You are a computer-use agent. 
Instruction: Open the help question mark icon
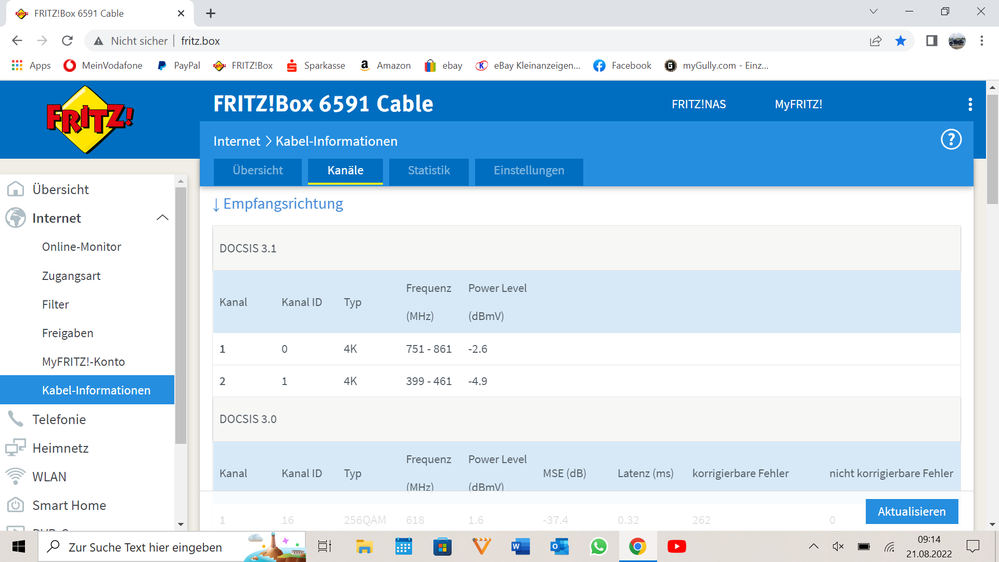point(951,140)
